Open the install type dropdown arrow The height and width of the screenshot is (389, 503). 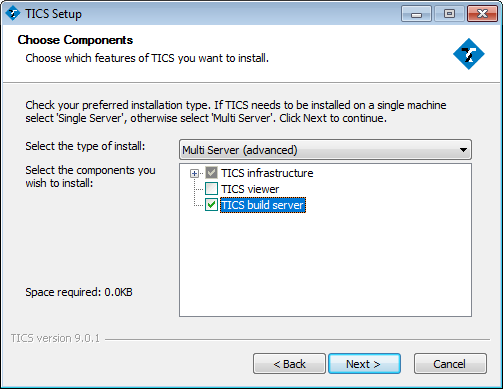463,150
